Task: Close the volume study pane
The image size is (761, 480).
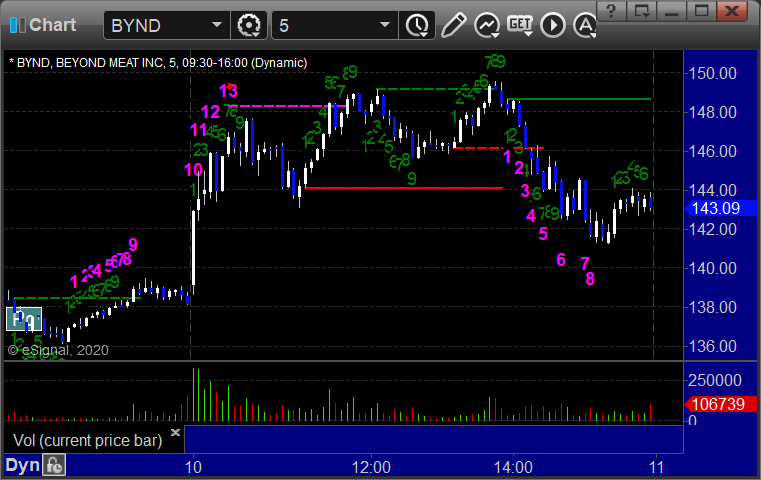Action: 175,432
